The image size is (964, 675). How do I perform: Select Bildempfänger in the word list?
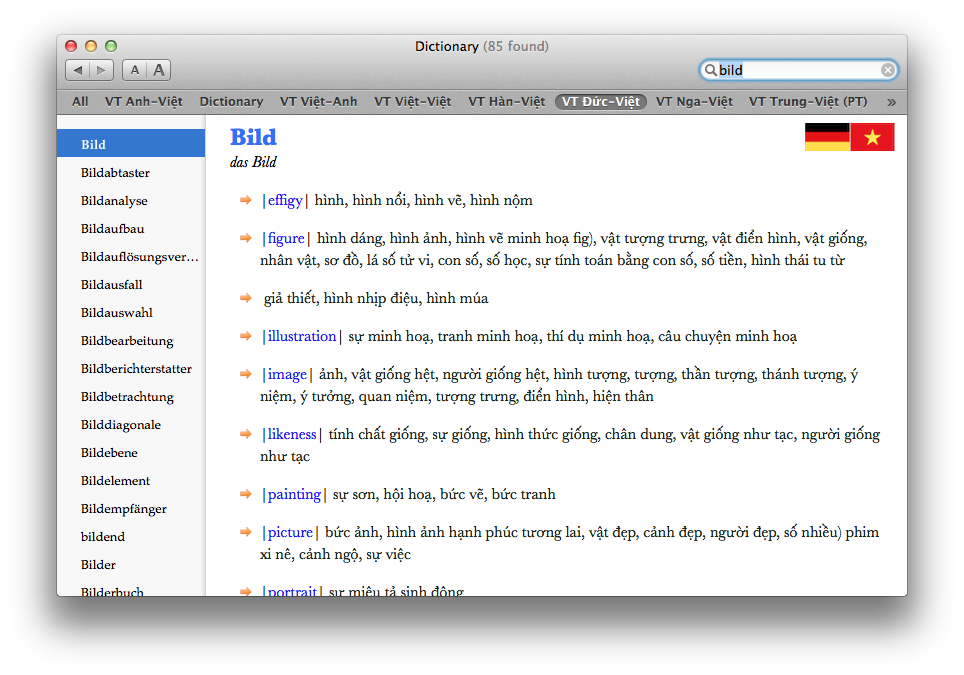131,508
